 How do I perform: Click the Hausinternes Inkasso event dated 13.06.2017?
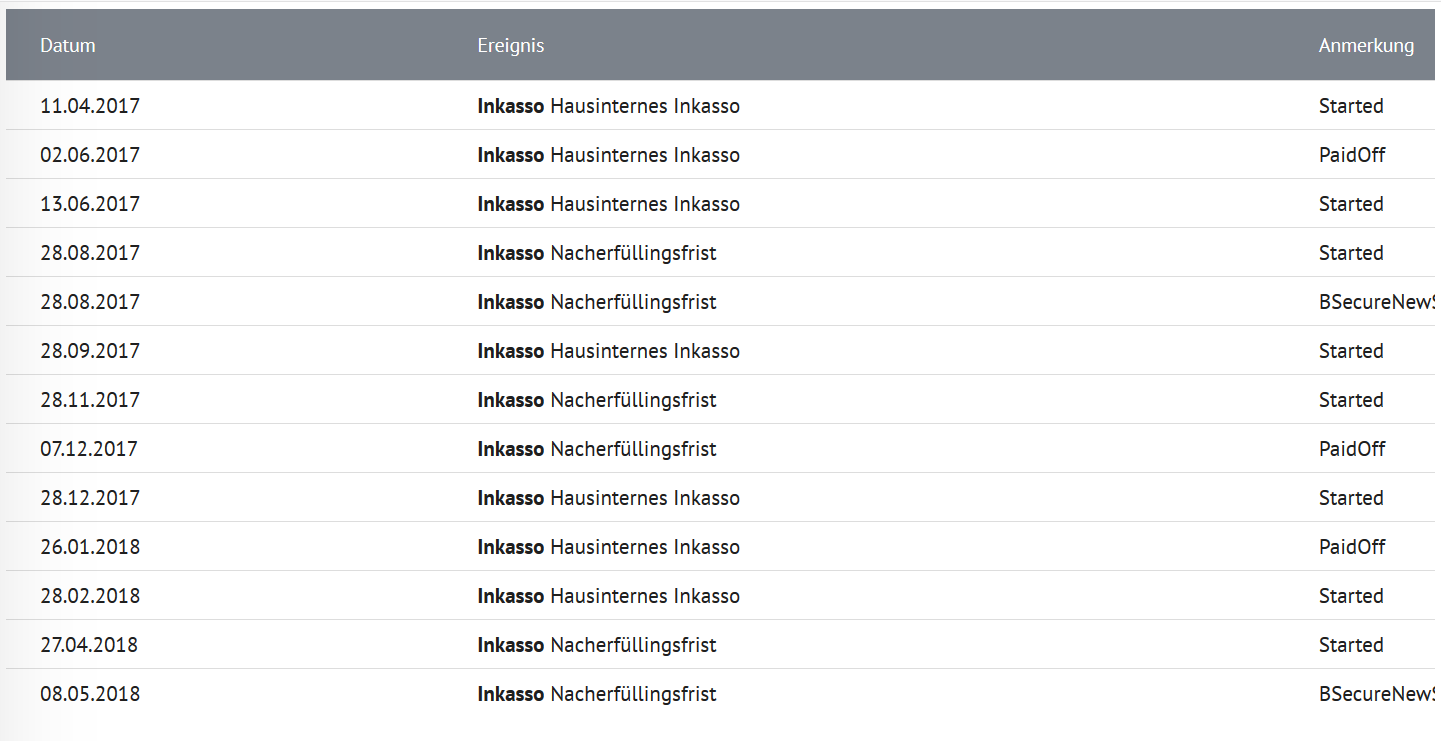point(608,204)
